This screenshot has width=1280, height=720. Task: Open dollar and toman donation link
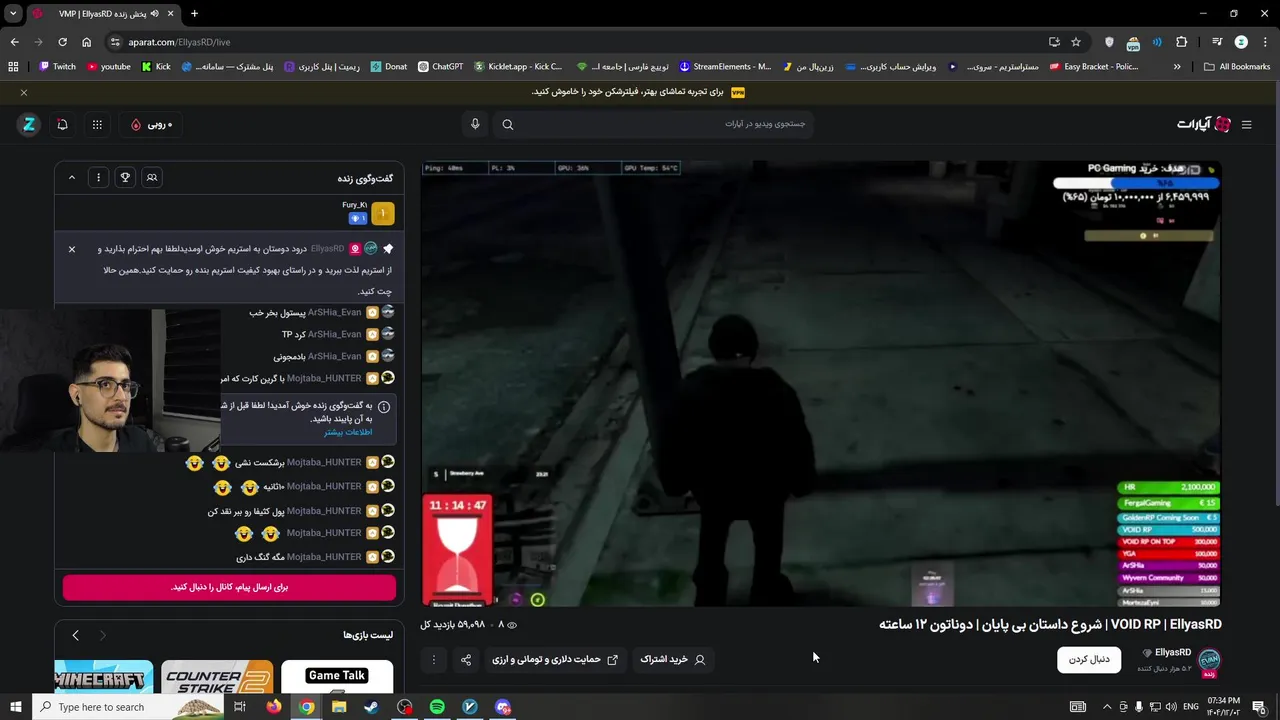[x=555, y=659]
